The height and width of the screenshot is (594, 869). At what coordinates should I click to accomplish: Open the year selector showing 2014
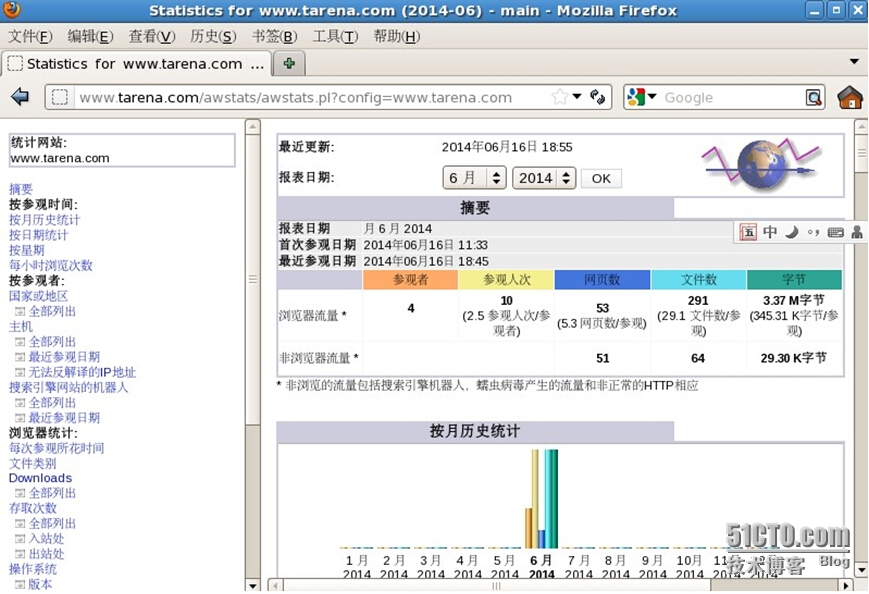pos(544,178)
